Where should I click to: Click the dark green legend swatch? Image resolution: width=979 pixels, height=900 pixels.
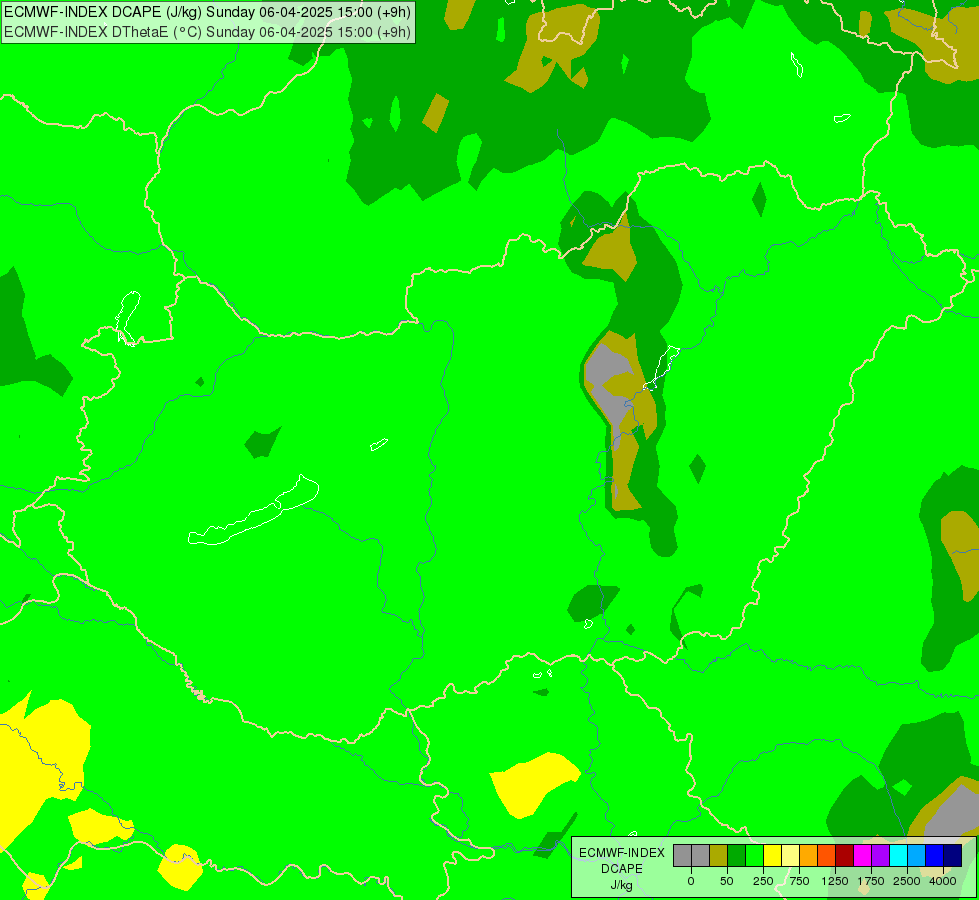click(737, 856)
